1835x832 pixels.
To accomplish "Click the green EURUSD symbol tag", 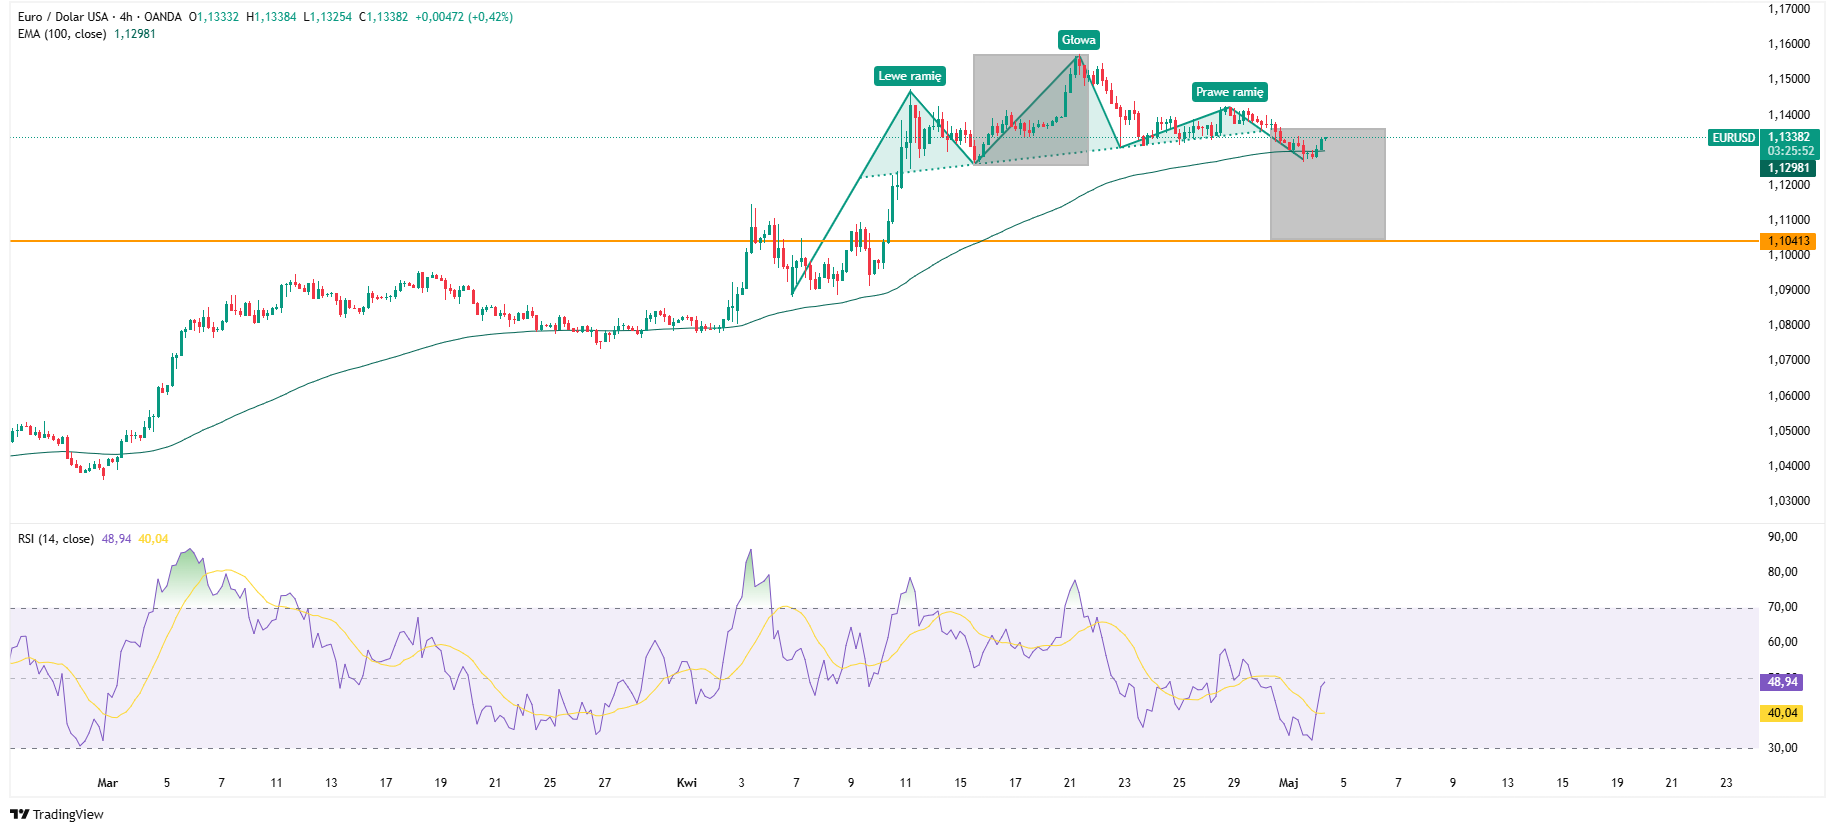I will (1733, 138).
